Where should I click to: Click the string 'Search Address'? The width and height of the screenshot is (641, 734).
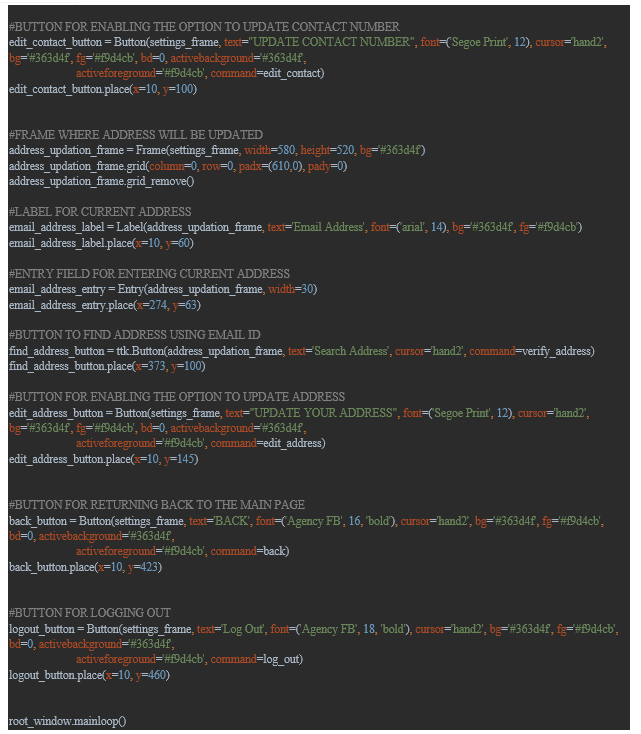351,351
